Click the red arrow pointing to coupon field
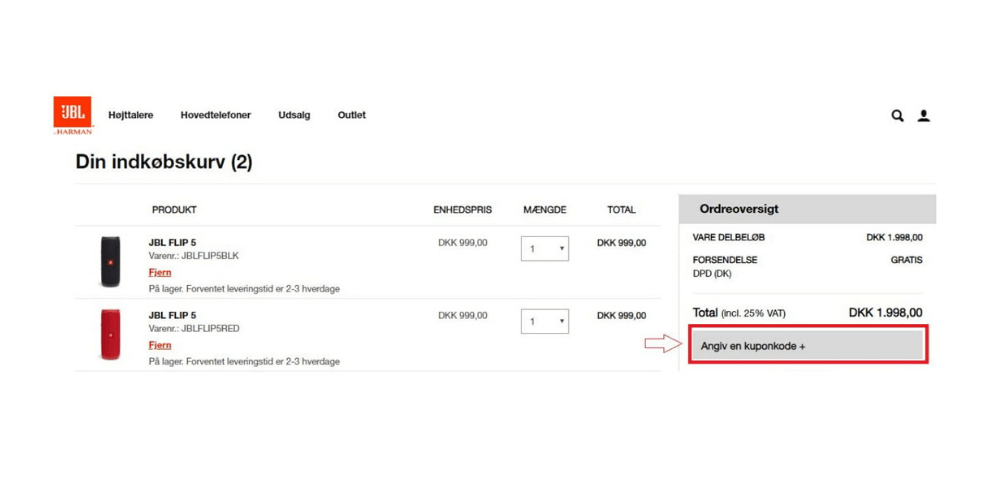This screenshot has width=1000, height=500. pos(662,345)
